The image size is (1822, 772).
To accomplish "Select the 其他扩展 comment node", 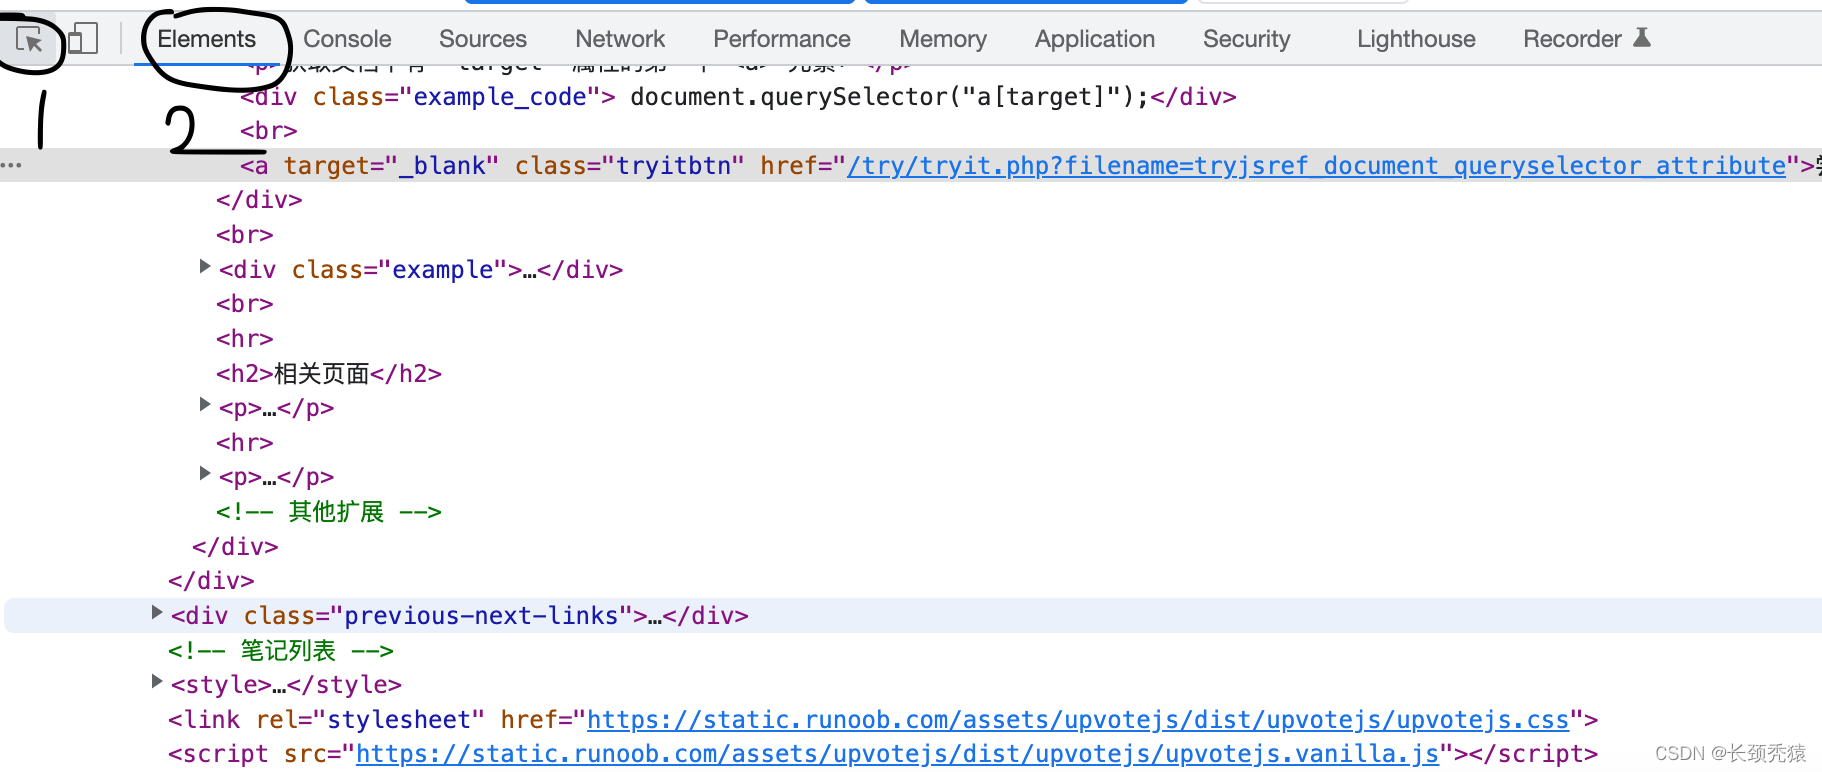I will 329,512.
